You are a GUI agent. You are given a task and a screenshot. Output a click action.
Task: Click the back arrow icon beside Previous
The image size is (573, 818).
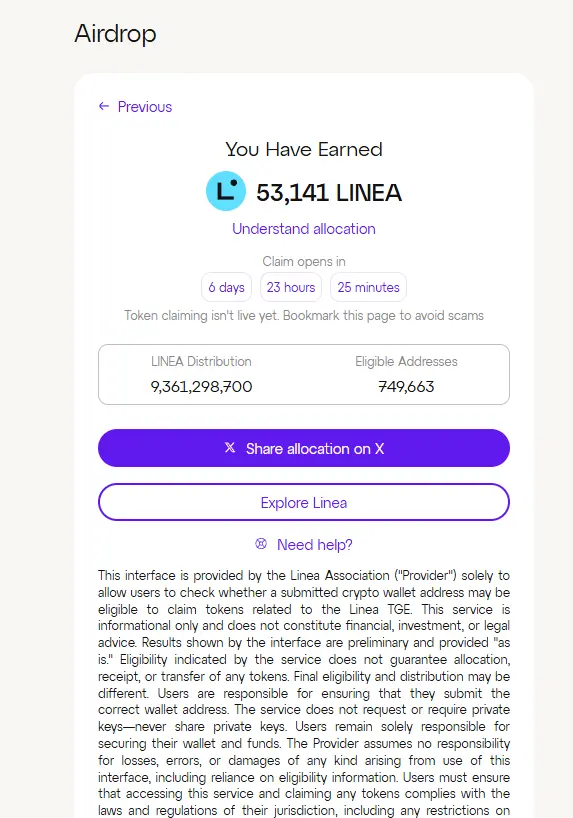tap(104, 106)
